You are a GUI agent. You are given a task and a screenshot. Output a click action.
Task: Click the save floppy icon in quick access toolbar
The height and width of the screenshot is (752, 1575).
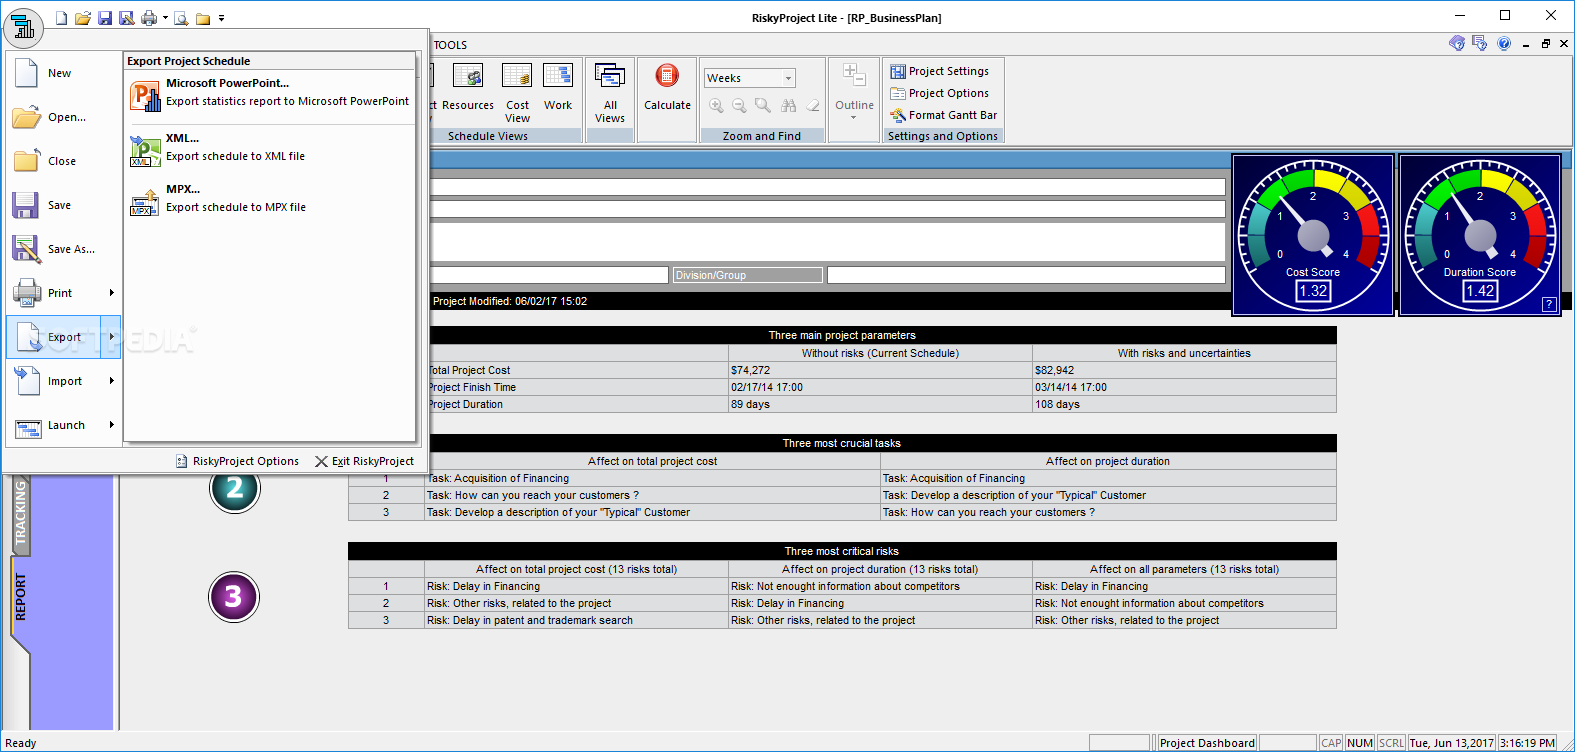coord(105,18)
